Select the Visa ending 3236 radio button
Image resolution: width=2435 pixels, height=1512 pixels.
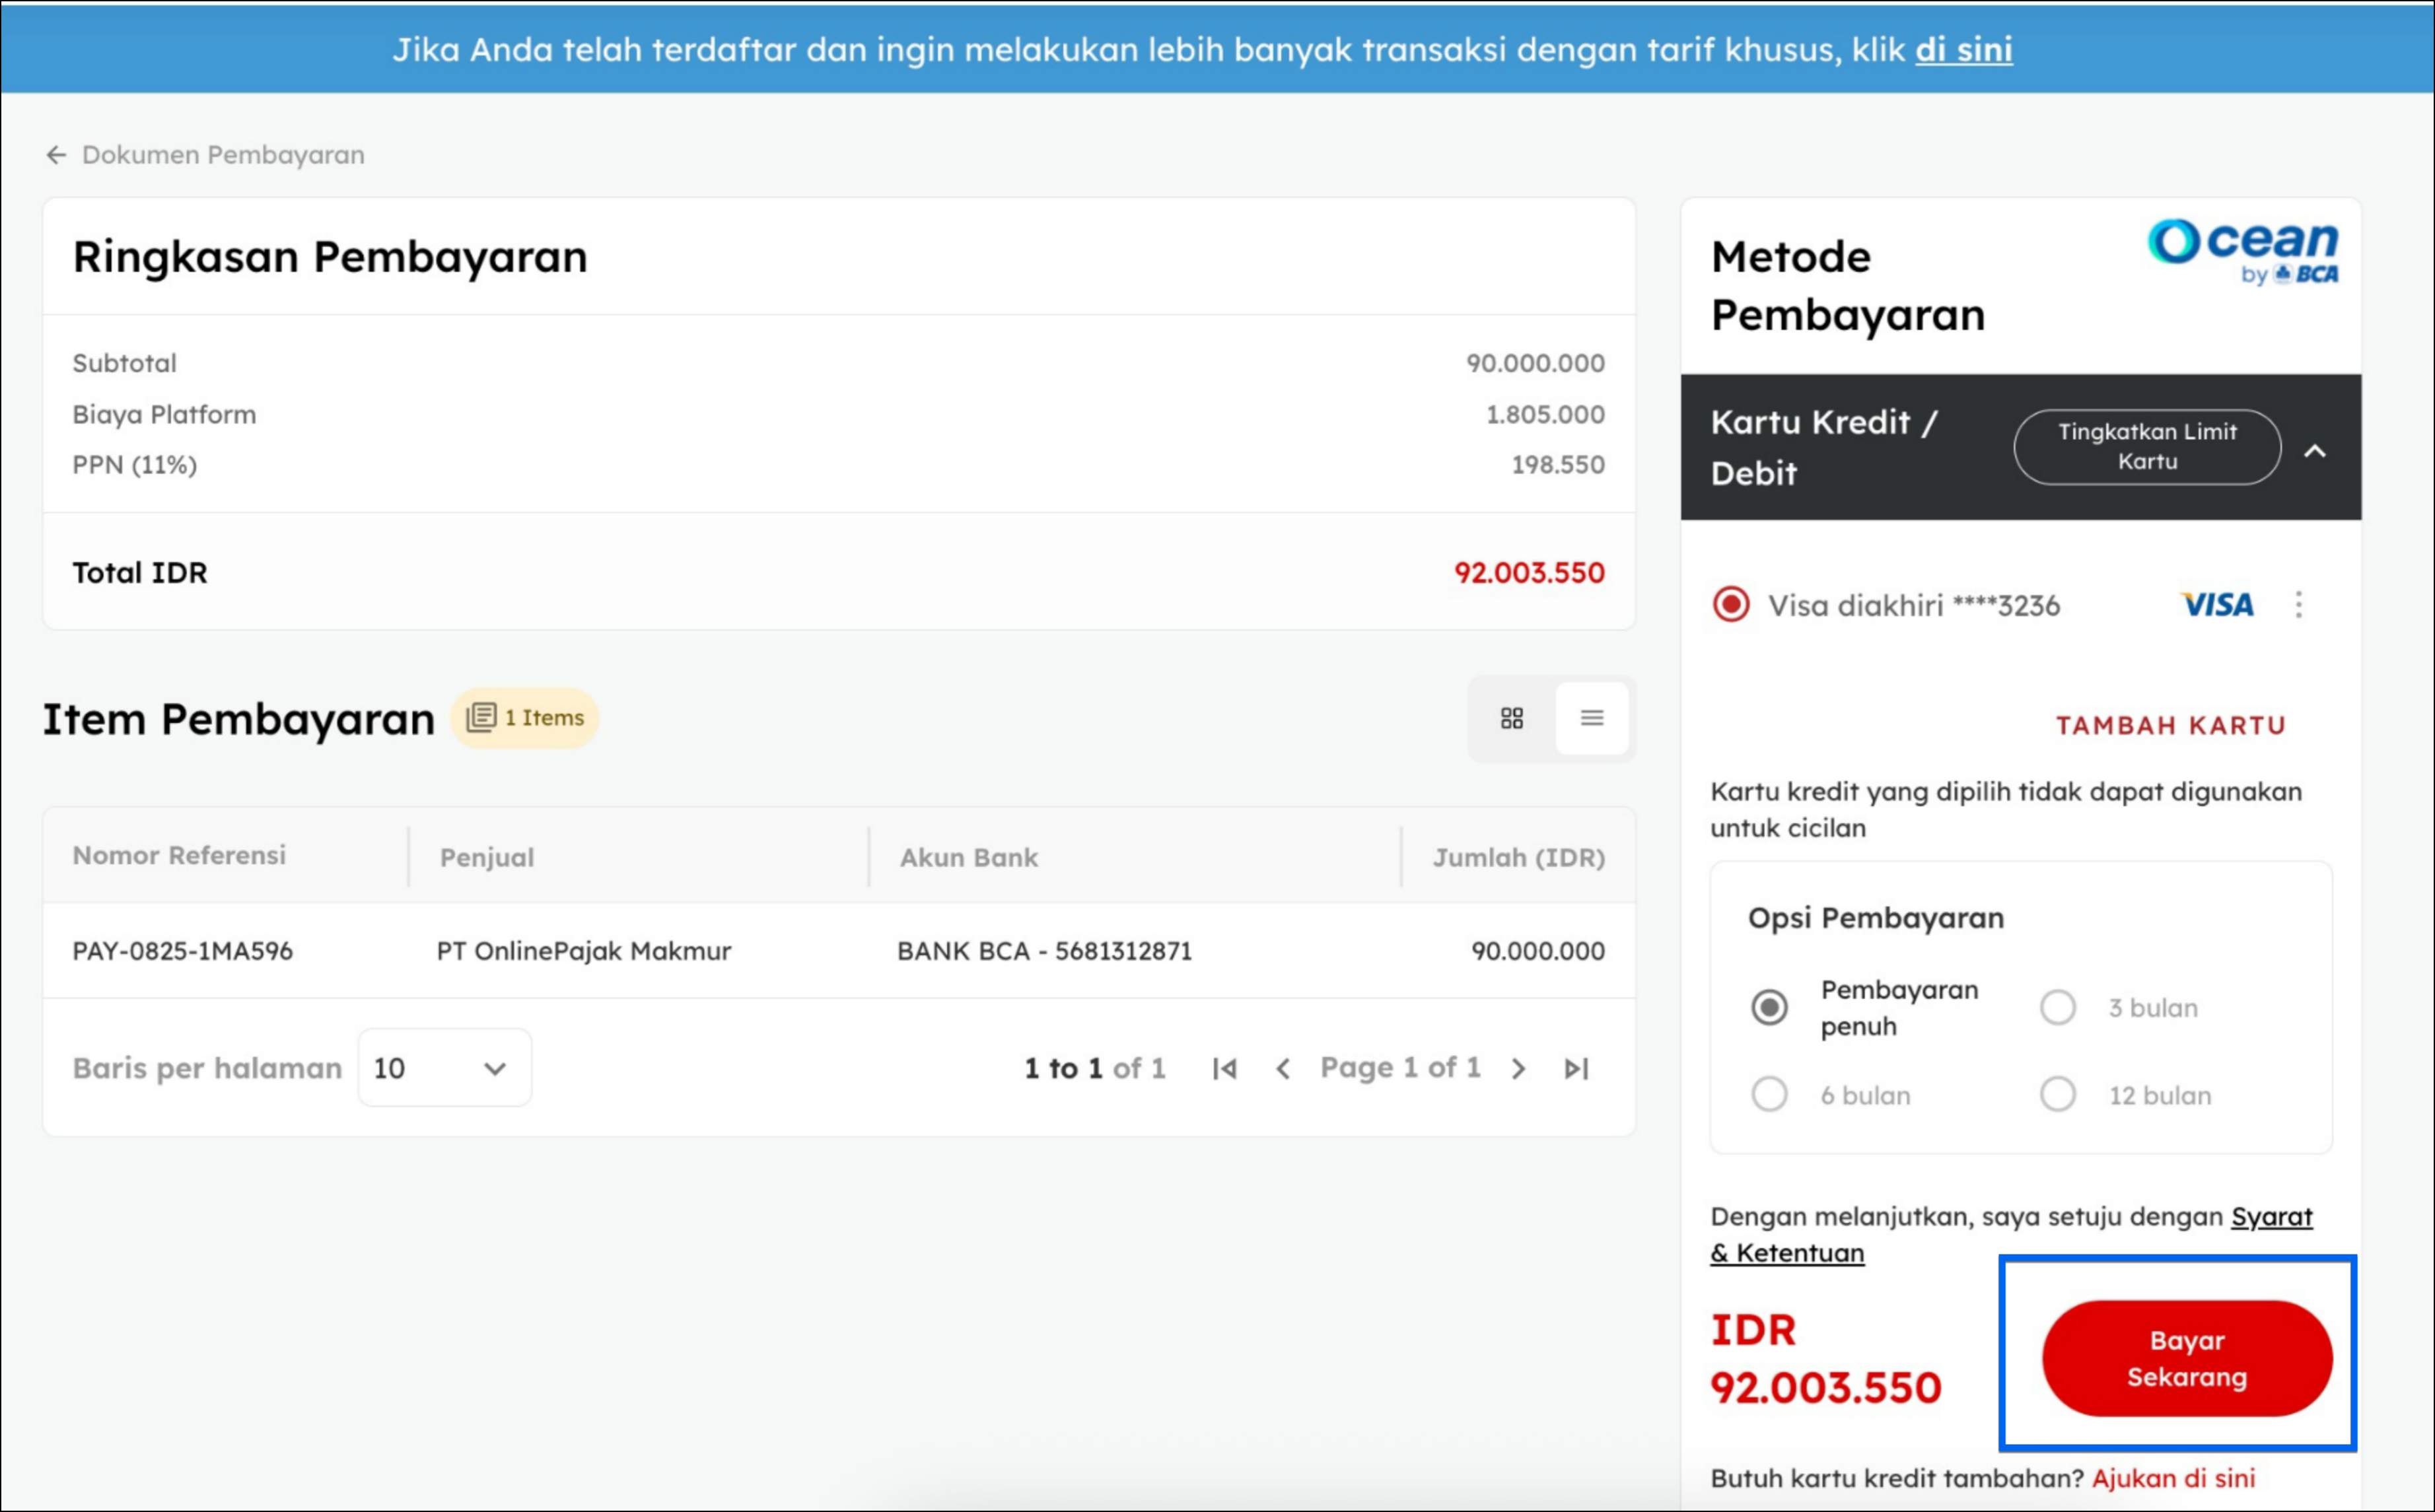[1731, 605]
